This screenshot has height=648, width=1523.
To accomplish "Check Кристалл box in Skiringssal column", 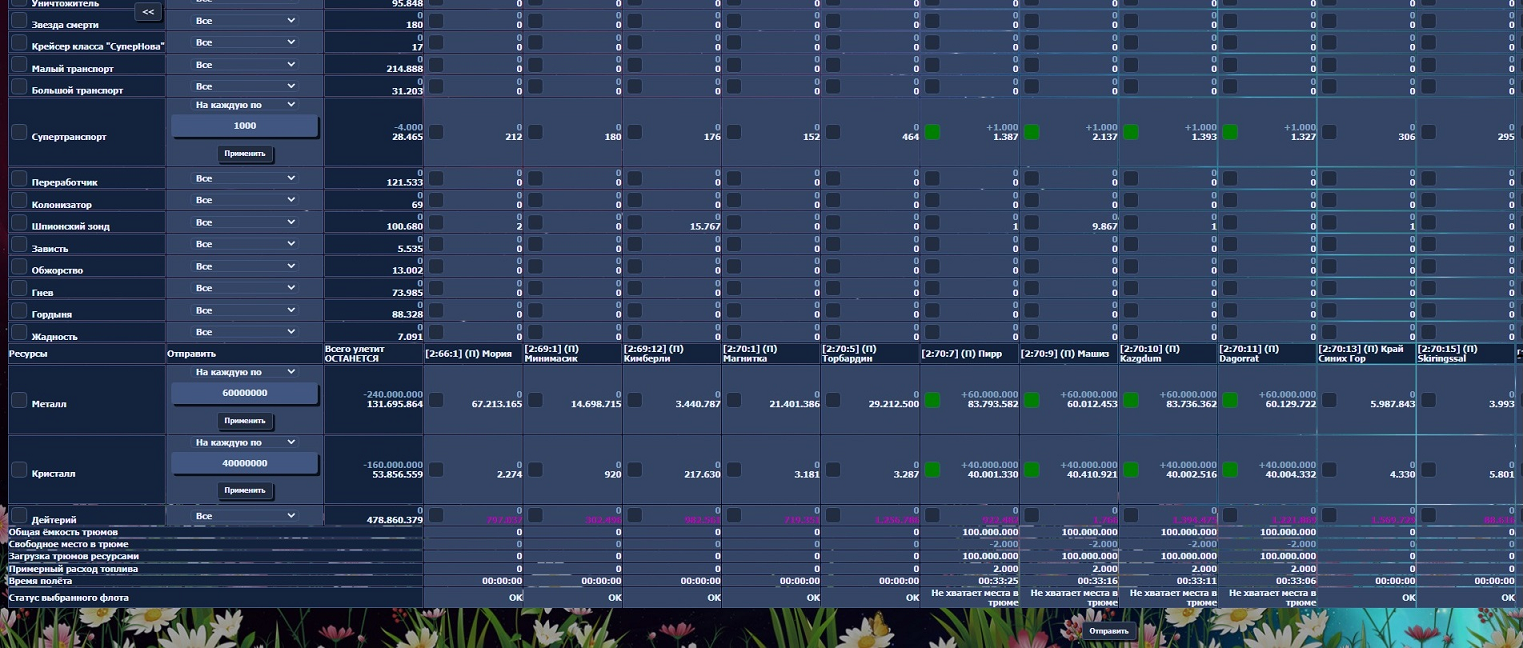I will [1428, 470].
